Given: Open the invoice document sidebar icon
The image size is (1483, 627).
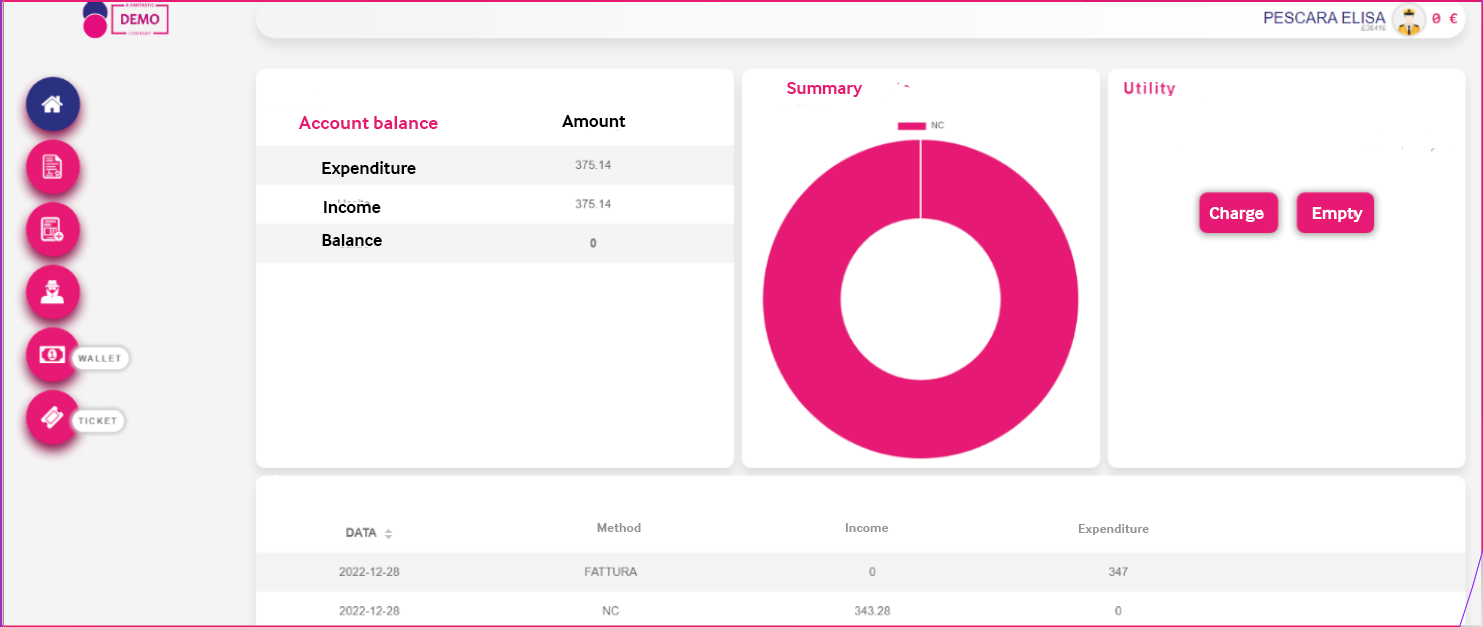Looking at the screenshot, I should tap(53, 167).
